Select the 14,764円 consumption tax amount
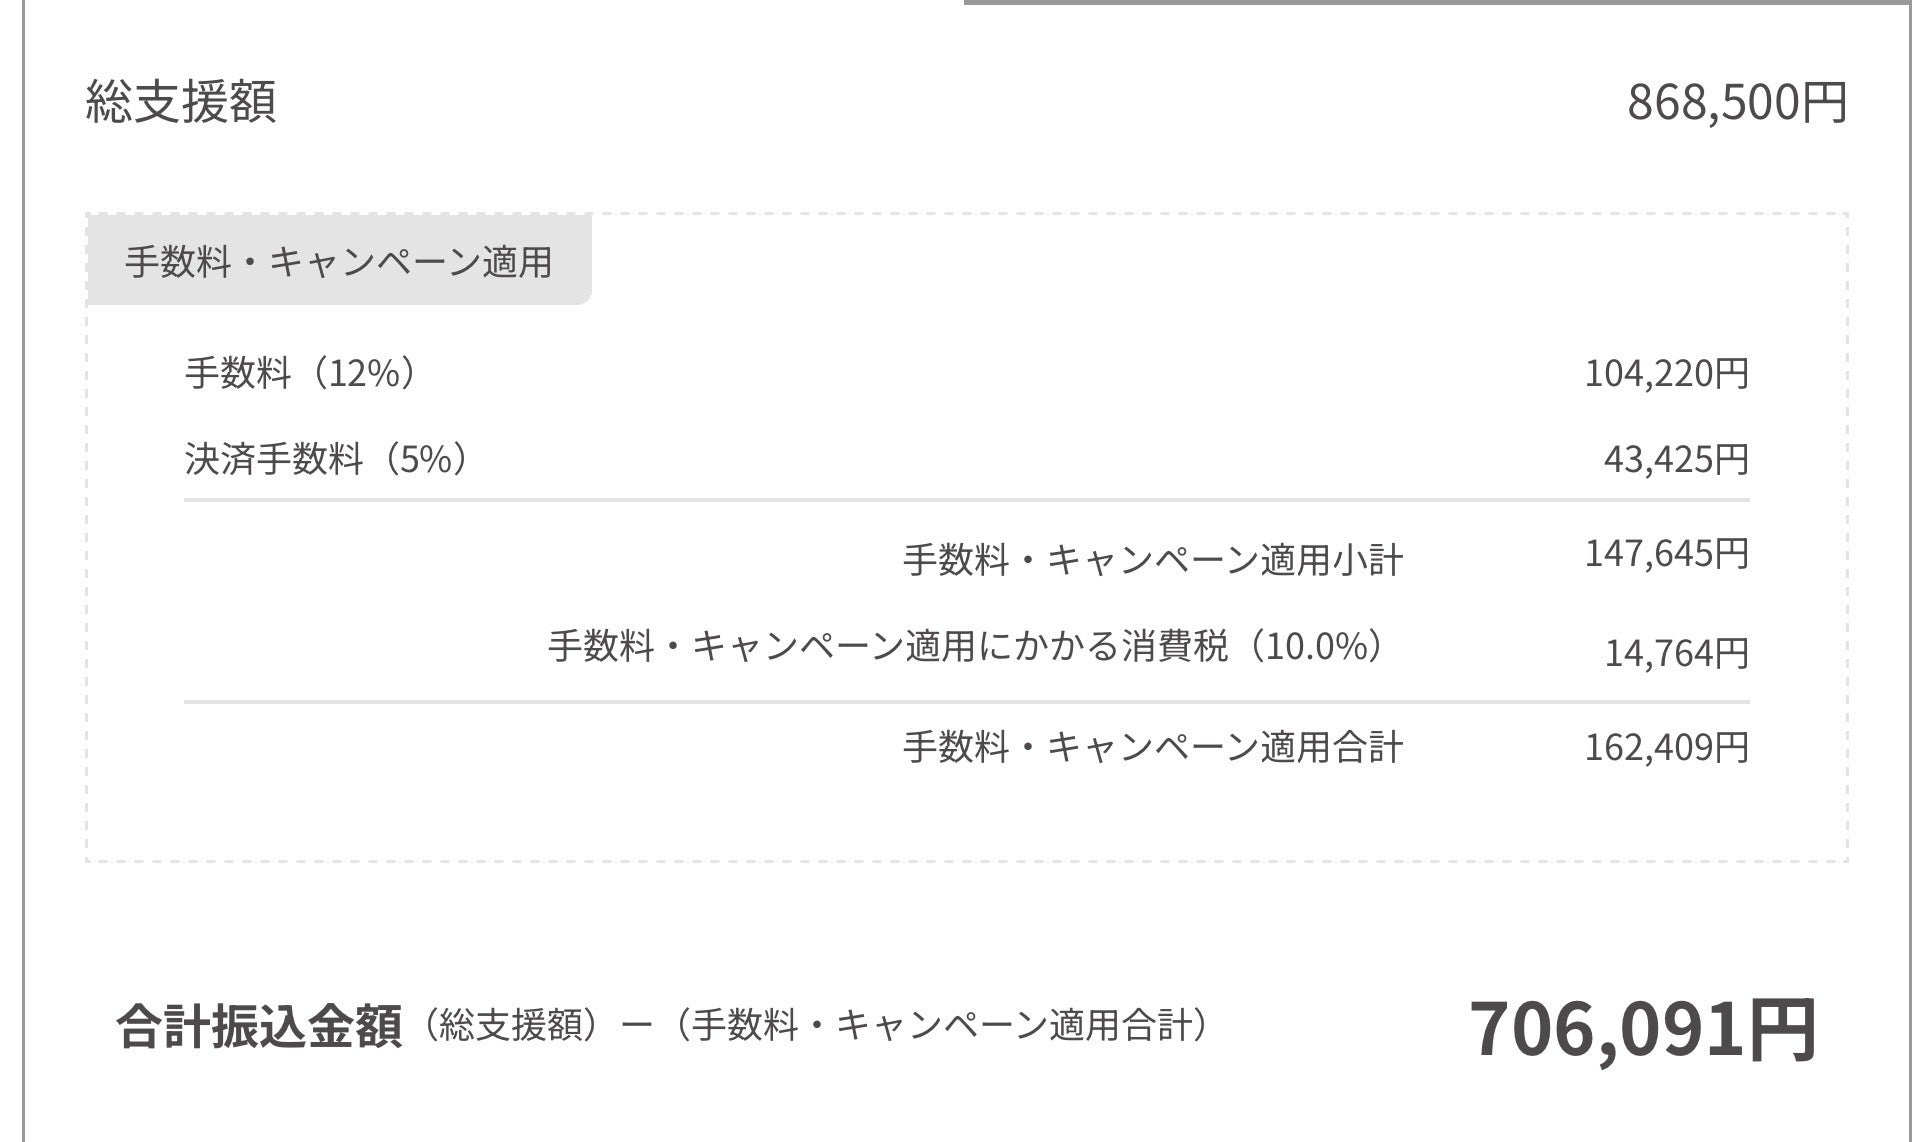 1676,653
